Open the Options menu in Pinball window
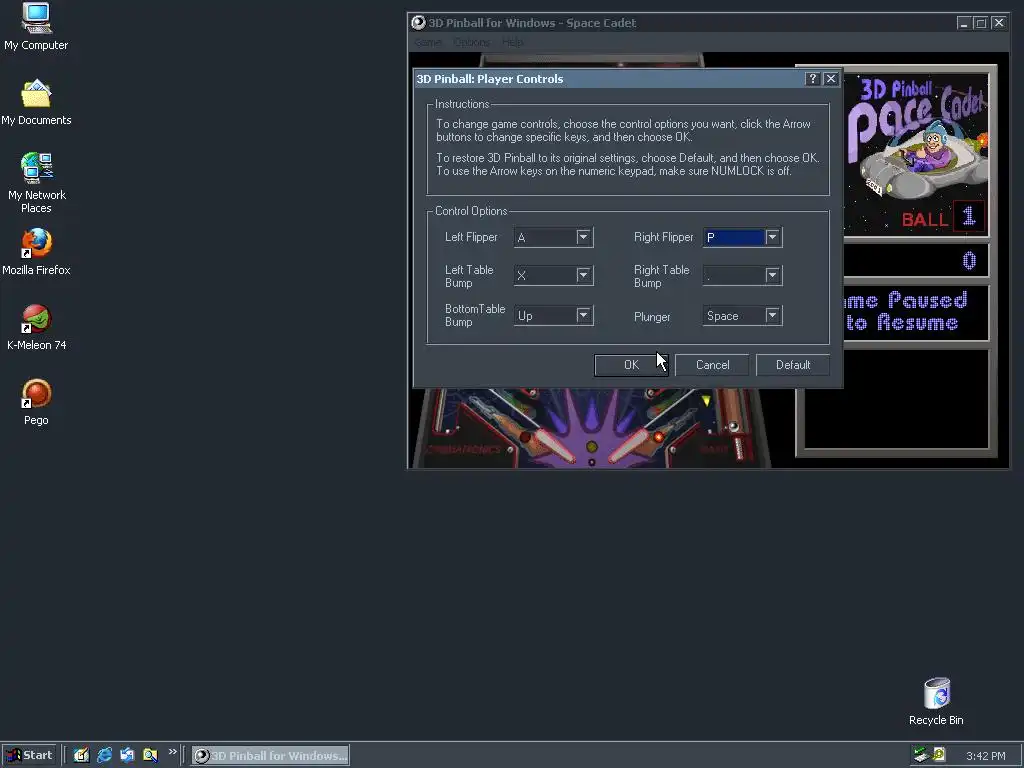This screenshot has height=768, width=1024. click(x=472, y=42)
